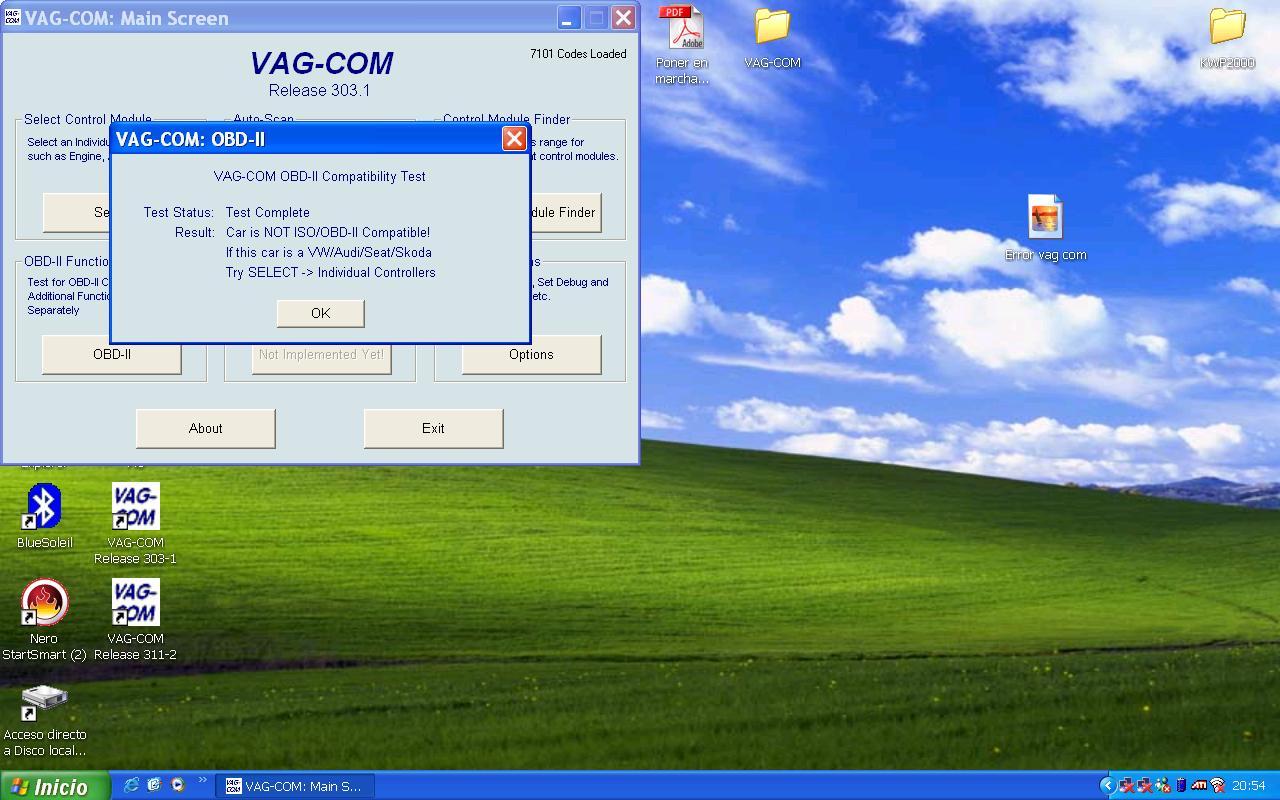
Task: Click the battery tray icon
Action: [1181, 785]
